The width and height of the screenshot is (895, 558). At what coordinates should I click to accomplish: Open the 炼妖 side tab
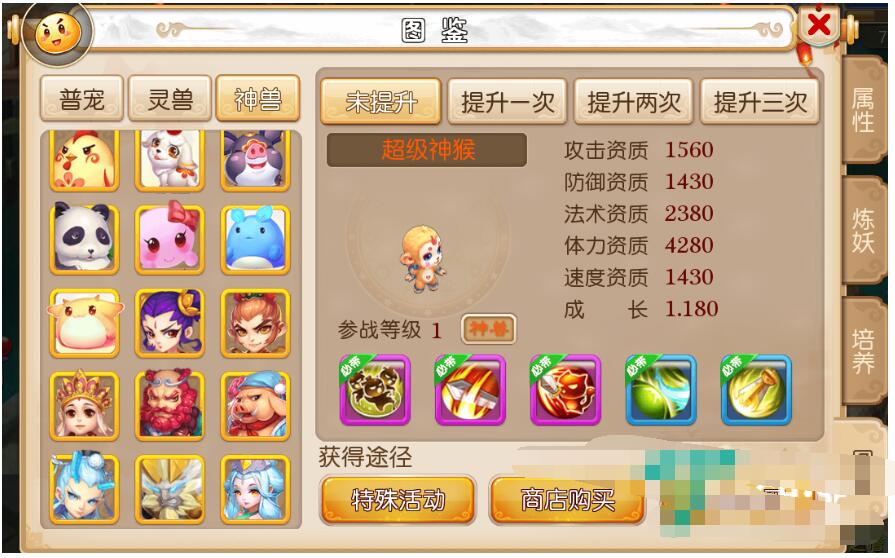click(x=863, y=231)
